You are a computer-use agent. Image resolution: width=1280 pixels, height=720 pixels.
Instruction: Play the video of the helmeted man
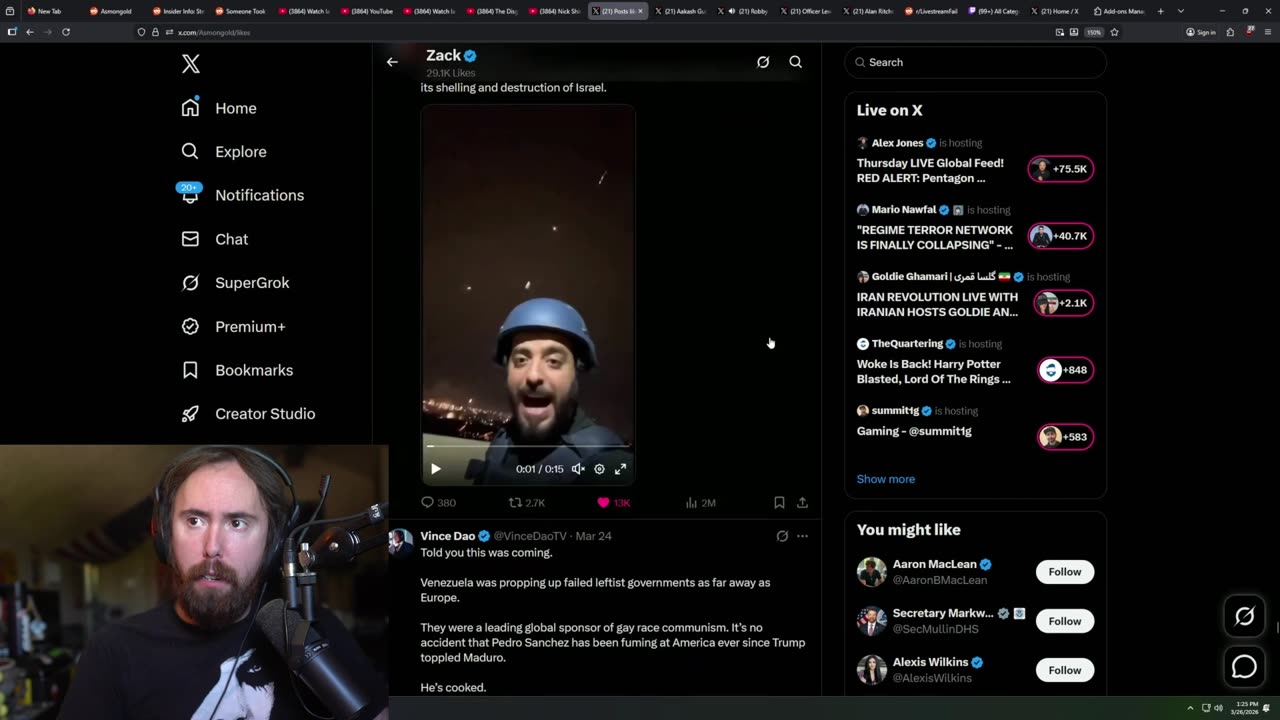coord(436,469)
